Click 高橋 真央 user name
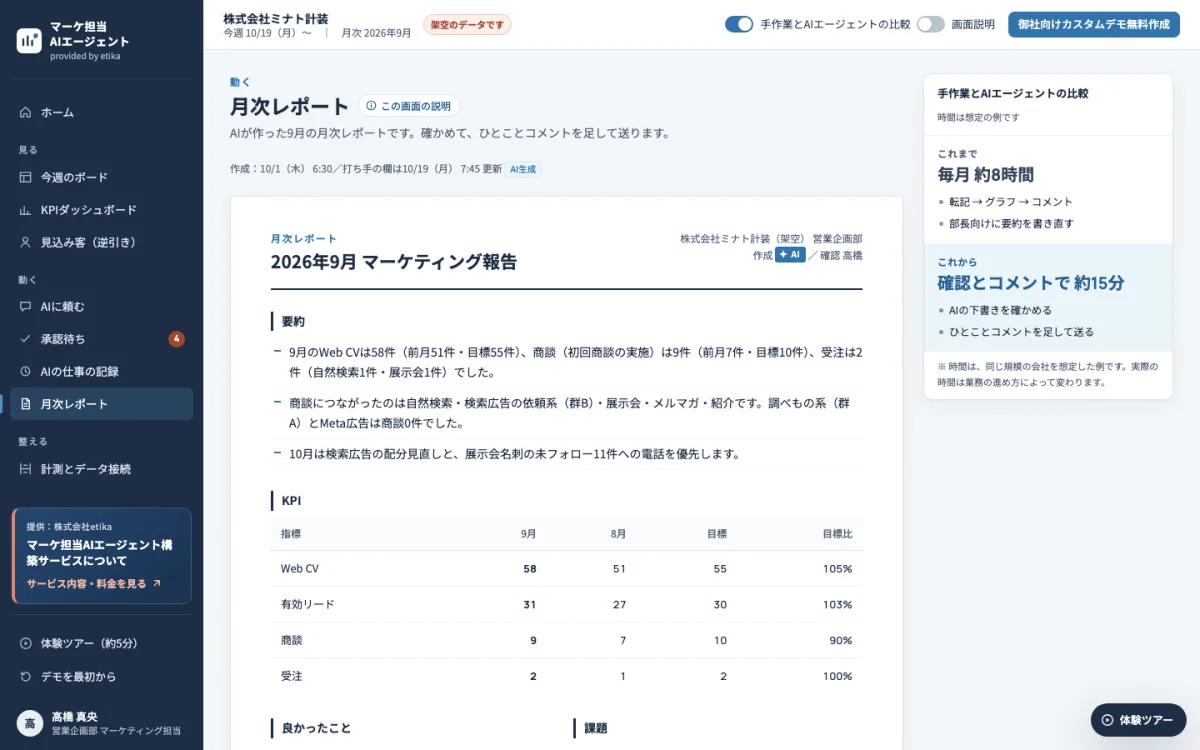The width and height of the screenshot is (1200, 750). (74, 716)
